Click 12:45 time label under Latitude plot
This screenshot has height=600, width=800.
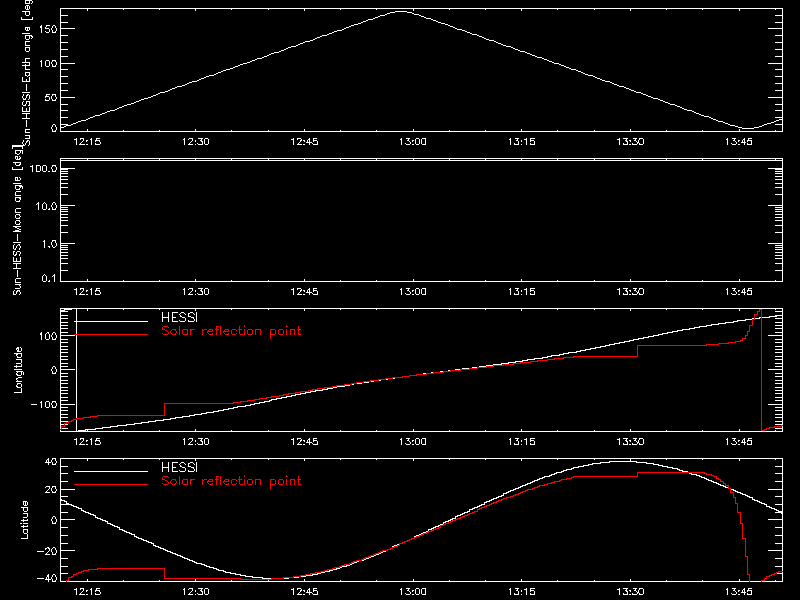305,592
